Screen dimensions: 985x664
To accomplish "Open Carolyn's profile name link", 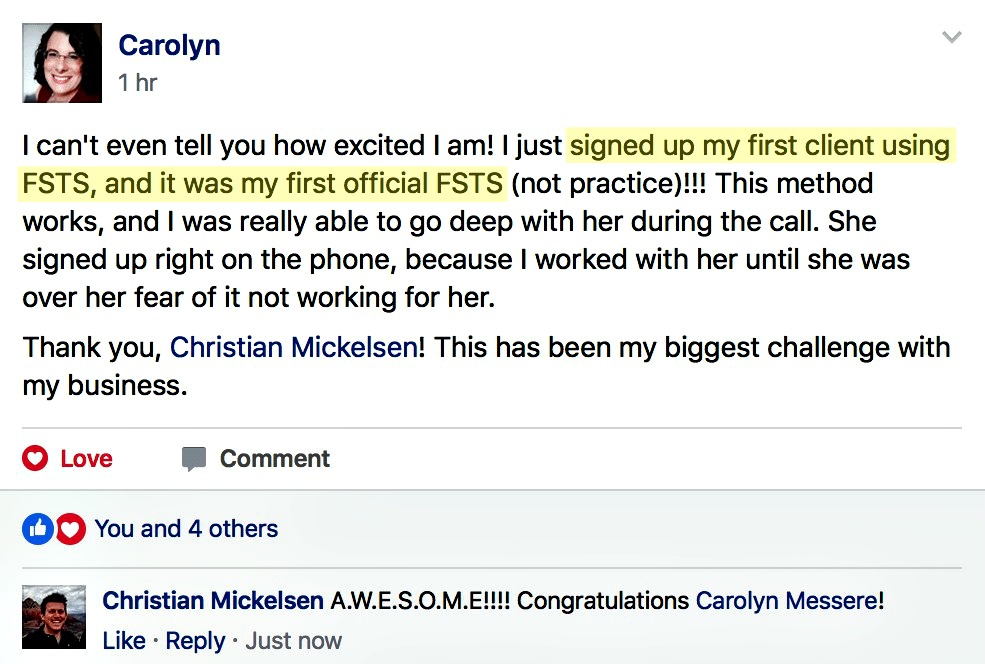I will click(170, 45).
